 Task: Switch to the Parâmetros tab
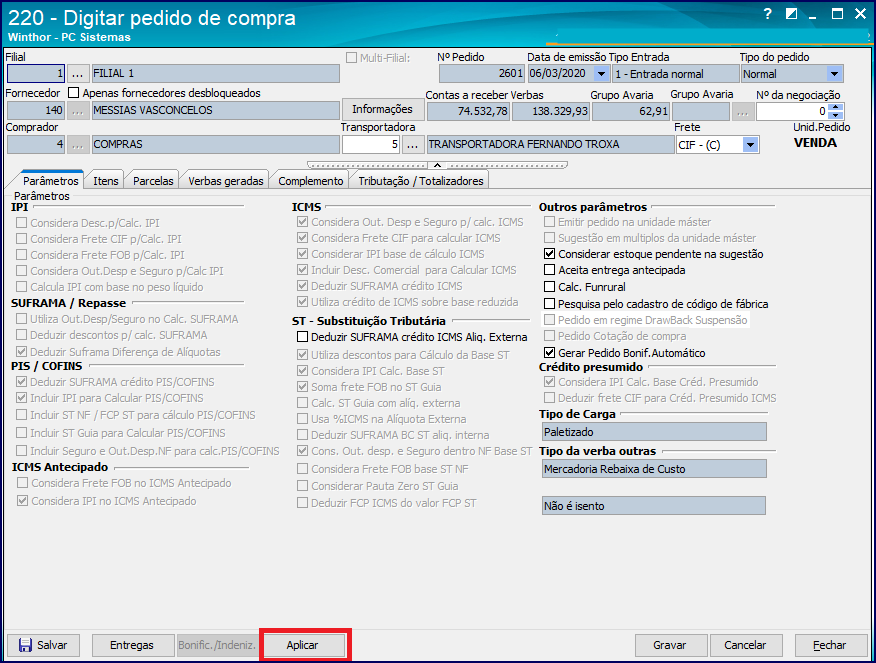pyautogui.click(x=50, y=181)
